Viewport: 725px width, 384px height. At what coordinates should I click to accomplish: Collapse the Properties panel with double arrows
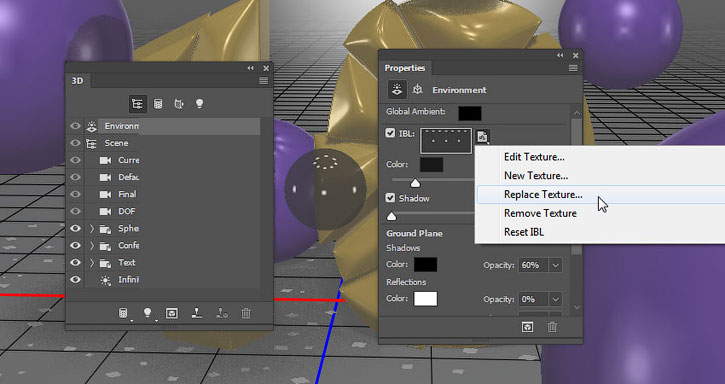pos(560,55)
